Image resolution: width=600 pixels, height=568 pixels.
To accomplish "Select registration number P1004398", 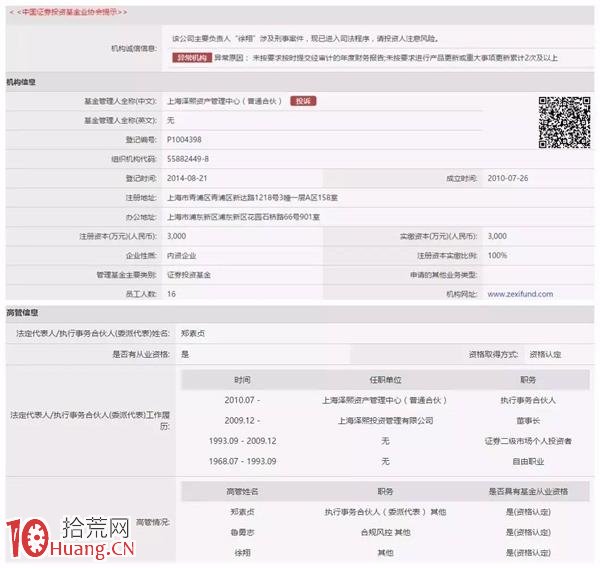I will 184,140.
